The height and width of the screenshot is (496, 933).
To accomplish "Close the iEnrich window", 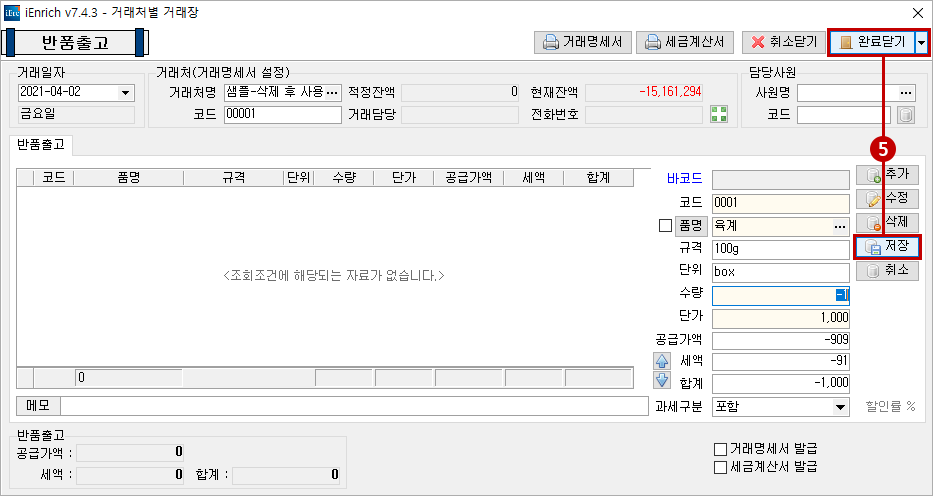I will (x=917, y=12).
